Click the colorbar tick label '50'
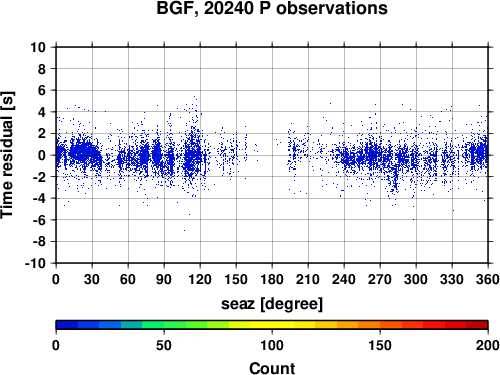This screenshot has width=500, height=375. tap(164, 345)
